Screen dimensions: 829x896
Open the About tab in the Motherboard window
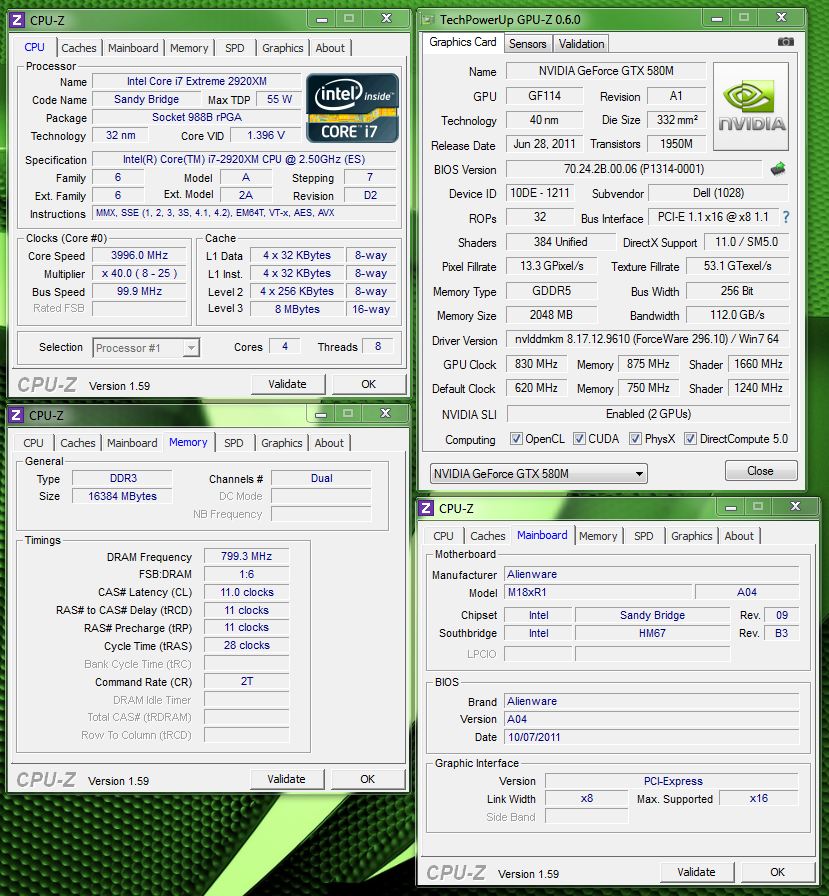[739, 536]
